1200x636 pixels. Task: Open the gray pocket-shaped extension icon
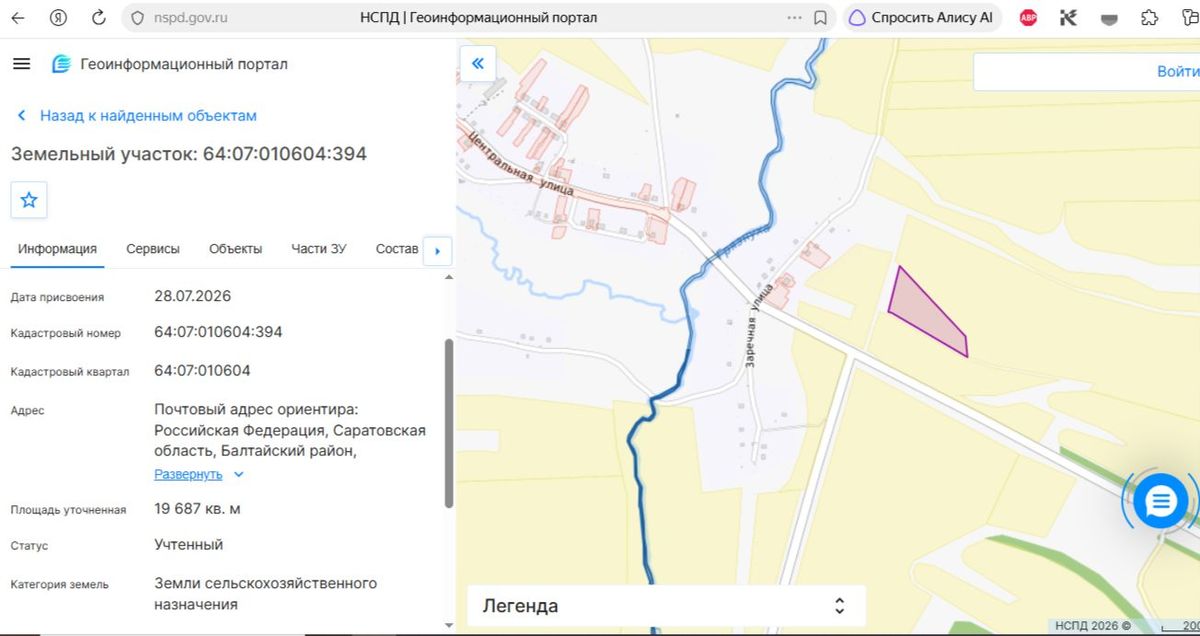1108,18
